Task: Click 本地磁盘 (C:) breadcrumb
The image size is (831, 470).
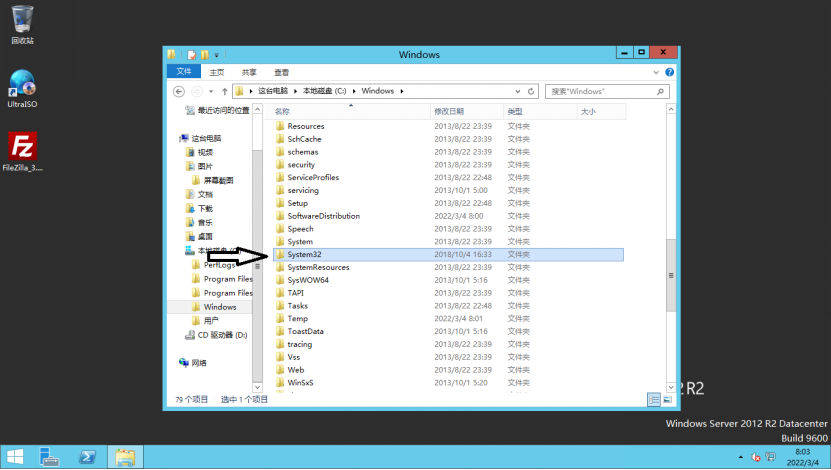Action: pos(324,91)
